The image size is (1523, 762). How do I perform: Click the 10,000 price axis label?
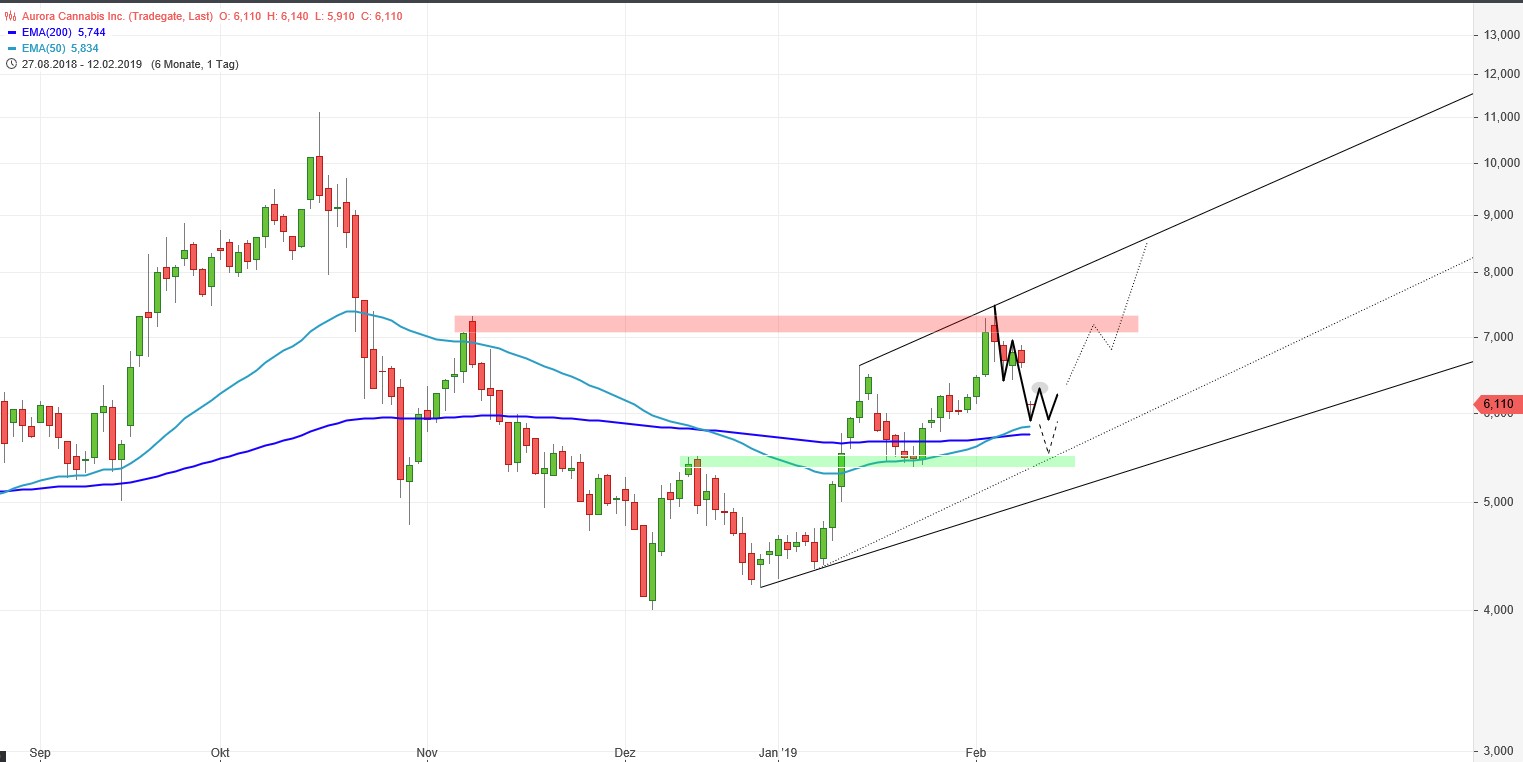pos(1501,163)
